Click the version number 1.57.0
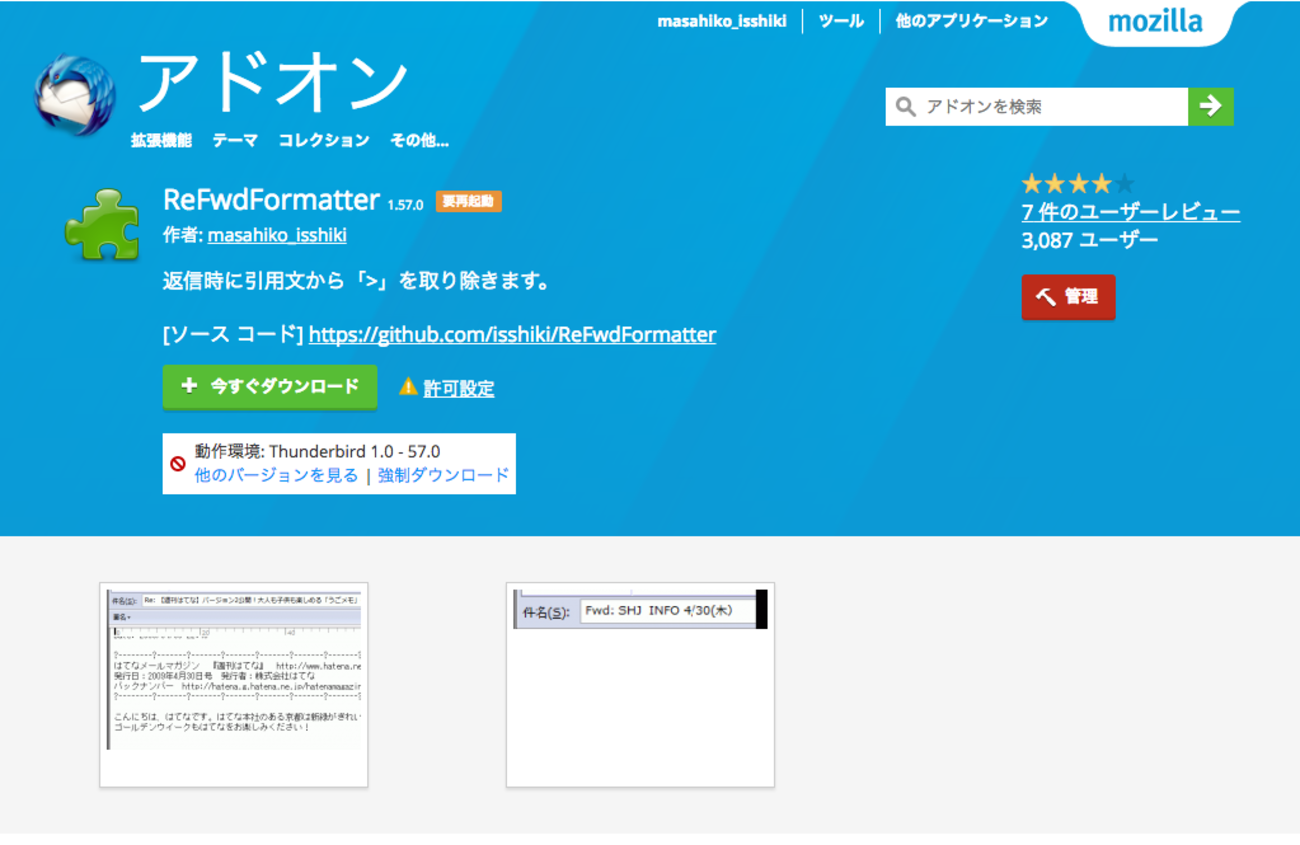Image resolution: width=1300 pixels, height=845 pixels. (405, 204)
